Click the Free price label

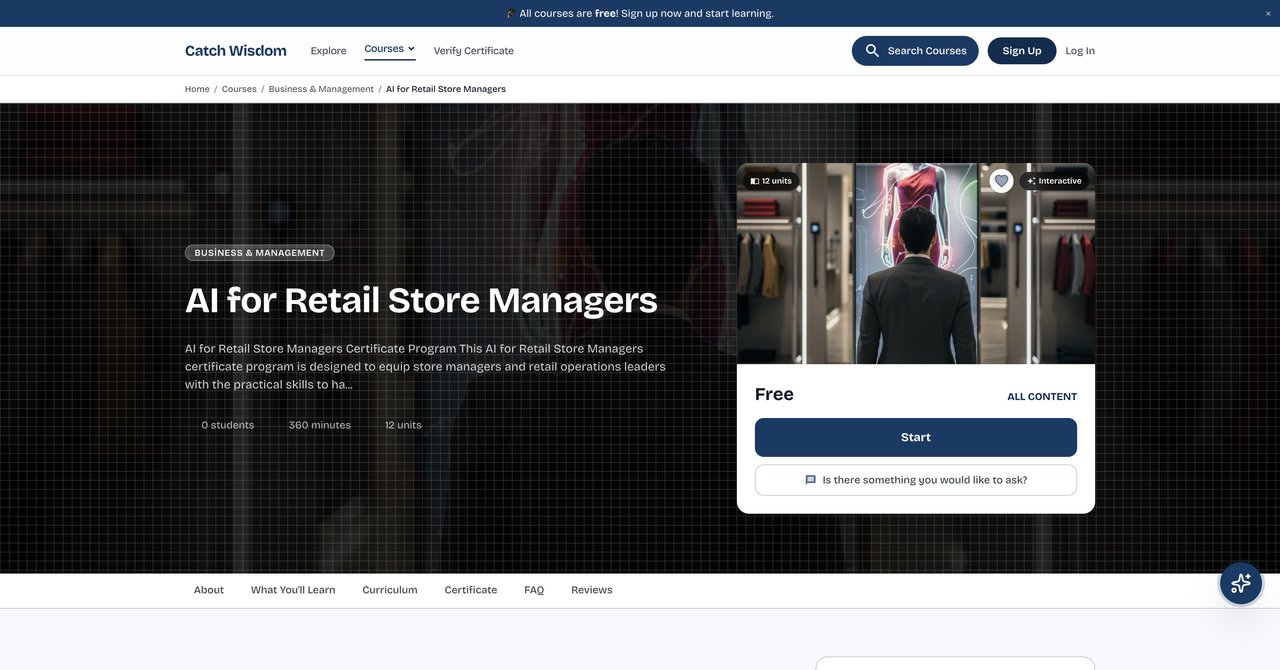click(774, 394)
